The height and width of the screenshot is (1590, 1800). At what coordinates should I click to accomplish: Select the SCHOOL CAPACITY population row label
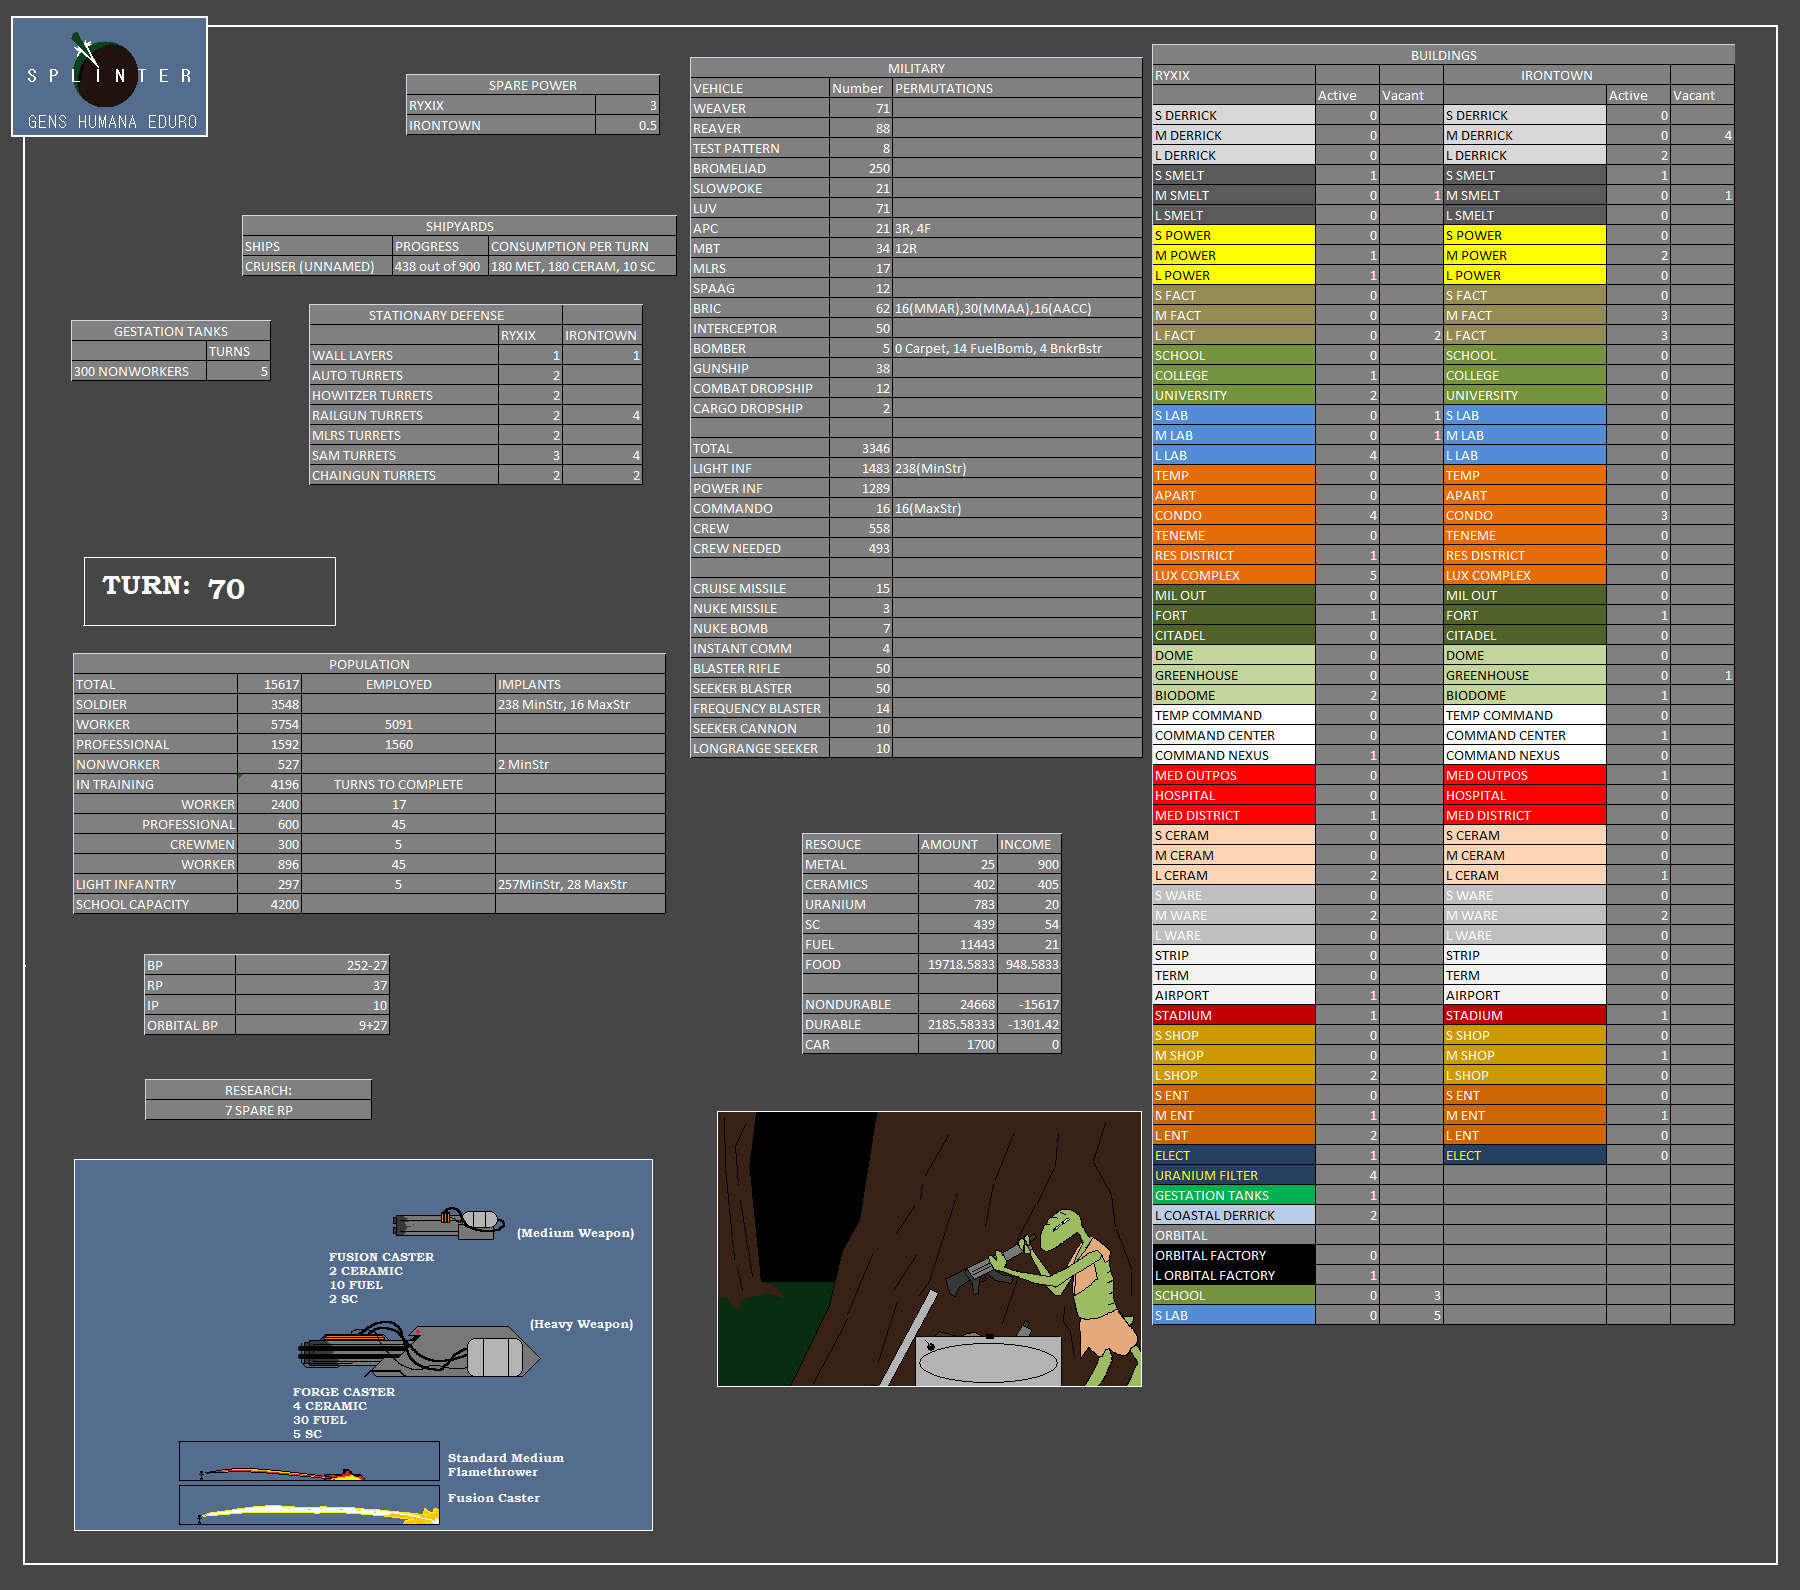click(155, 904)
